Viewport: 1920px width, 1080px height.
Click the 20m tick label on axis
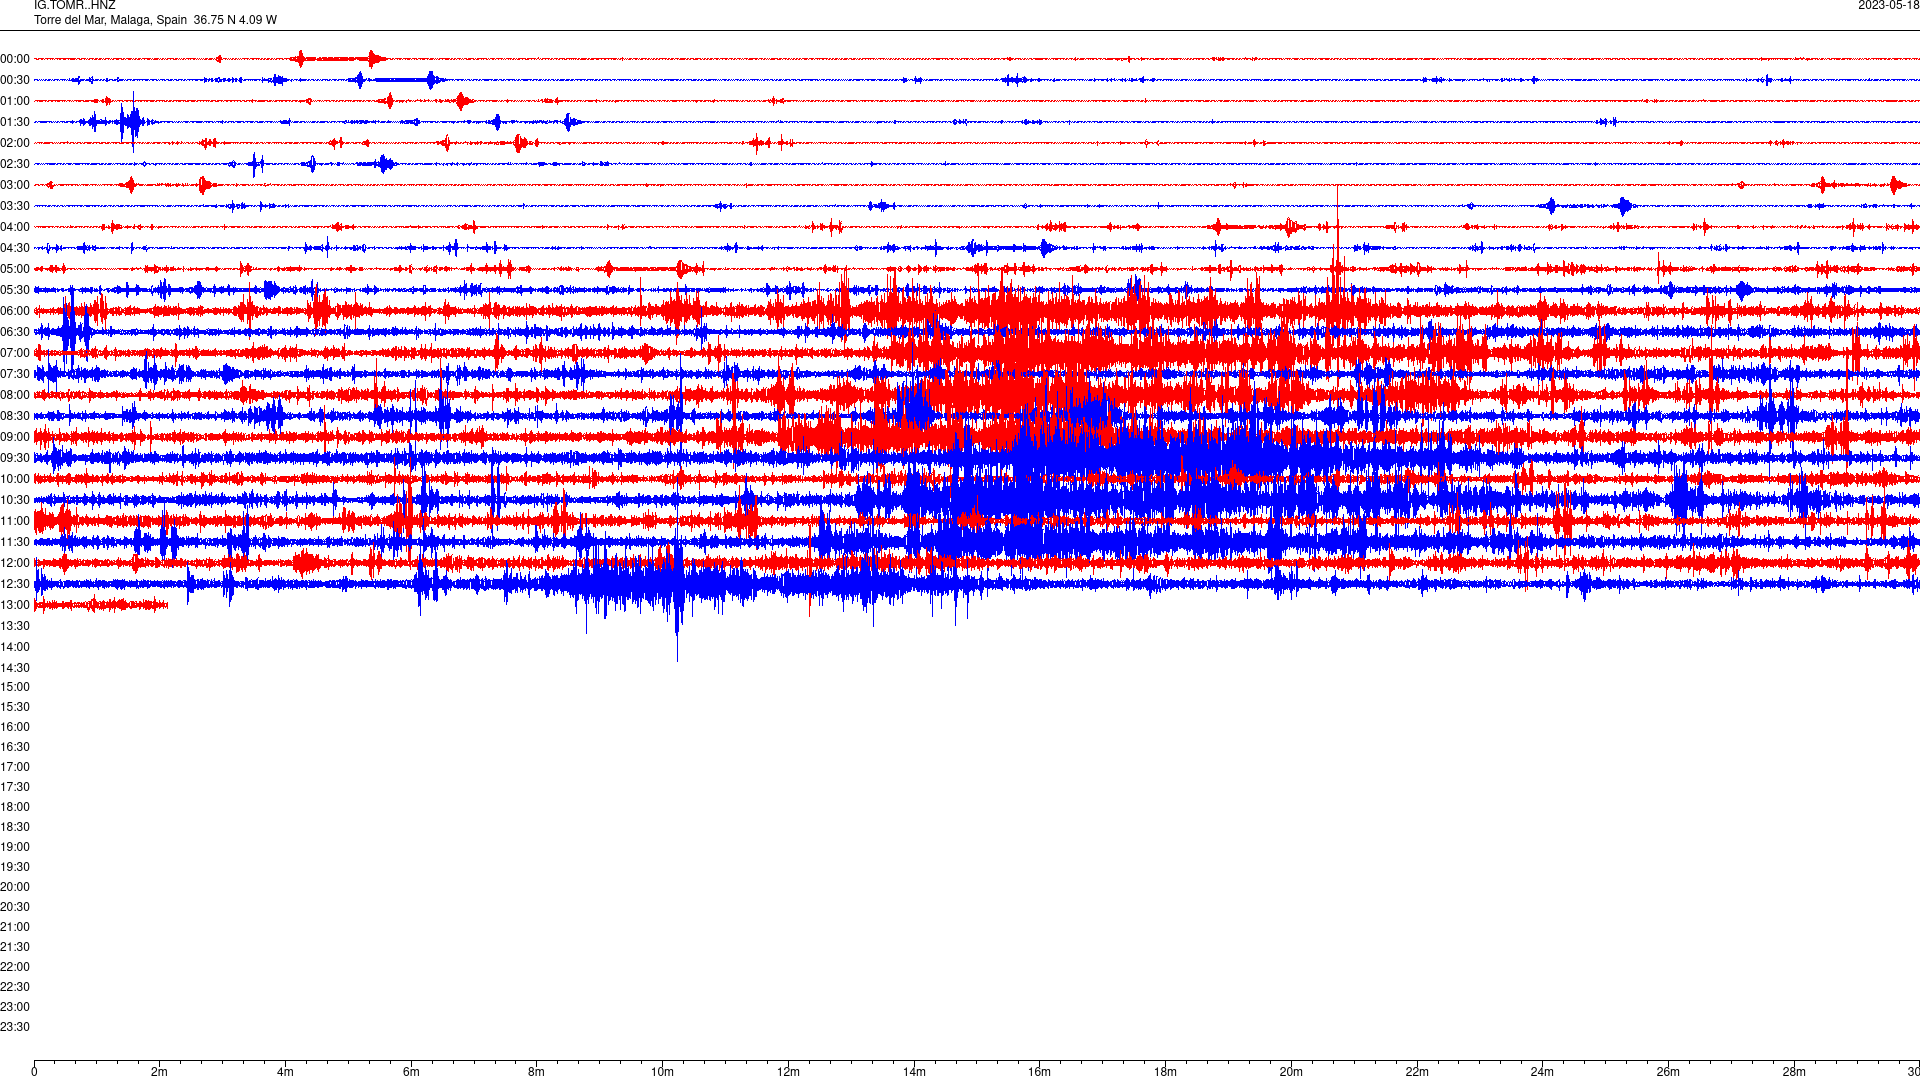[1291, 1072]
